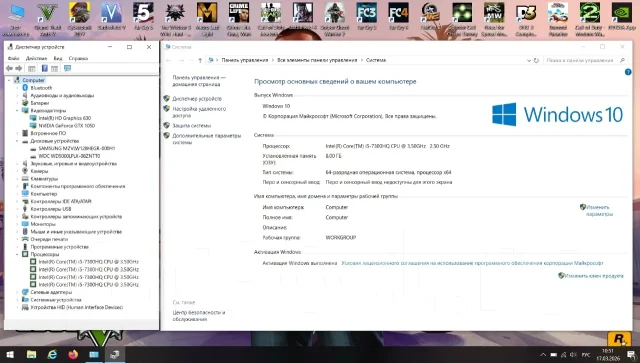
Task: Click Изменить ключ продукта link
Action: click(594, 276)
